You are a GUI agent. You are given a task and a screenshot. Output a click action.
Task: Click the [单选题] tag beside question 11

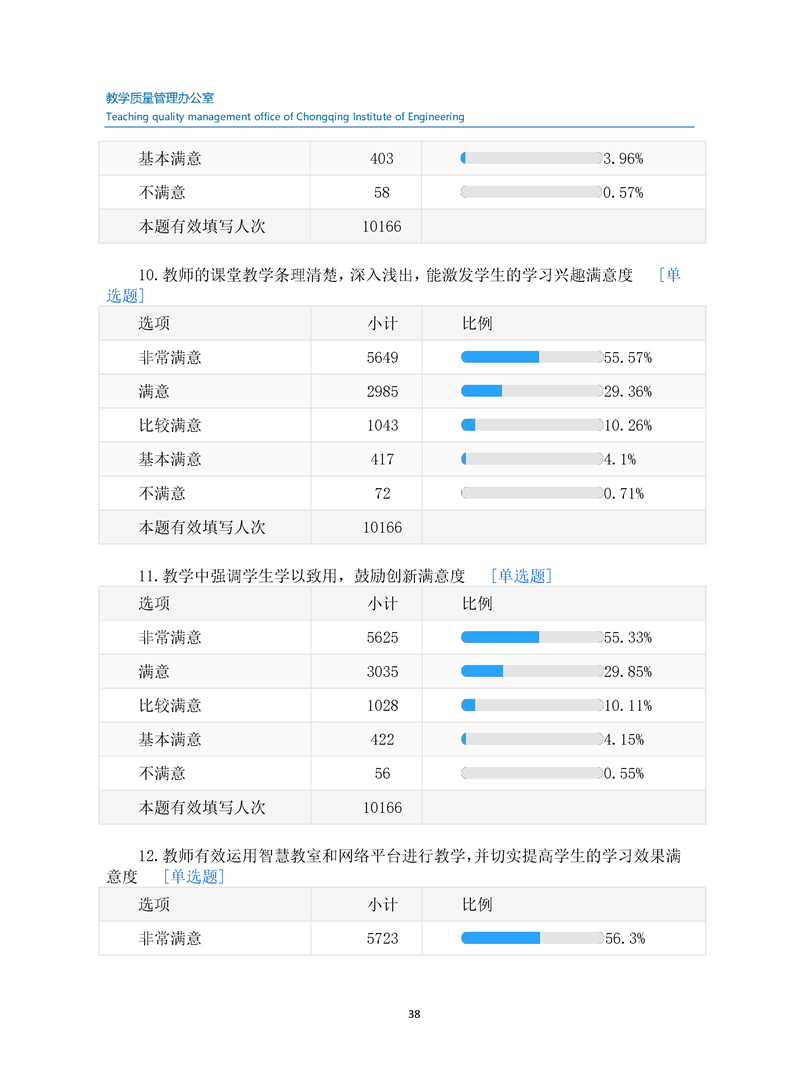(x=521, y=575)
